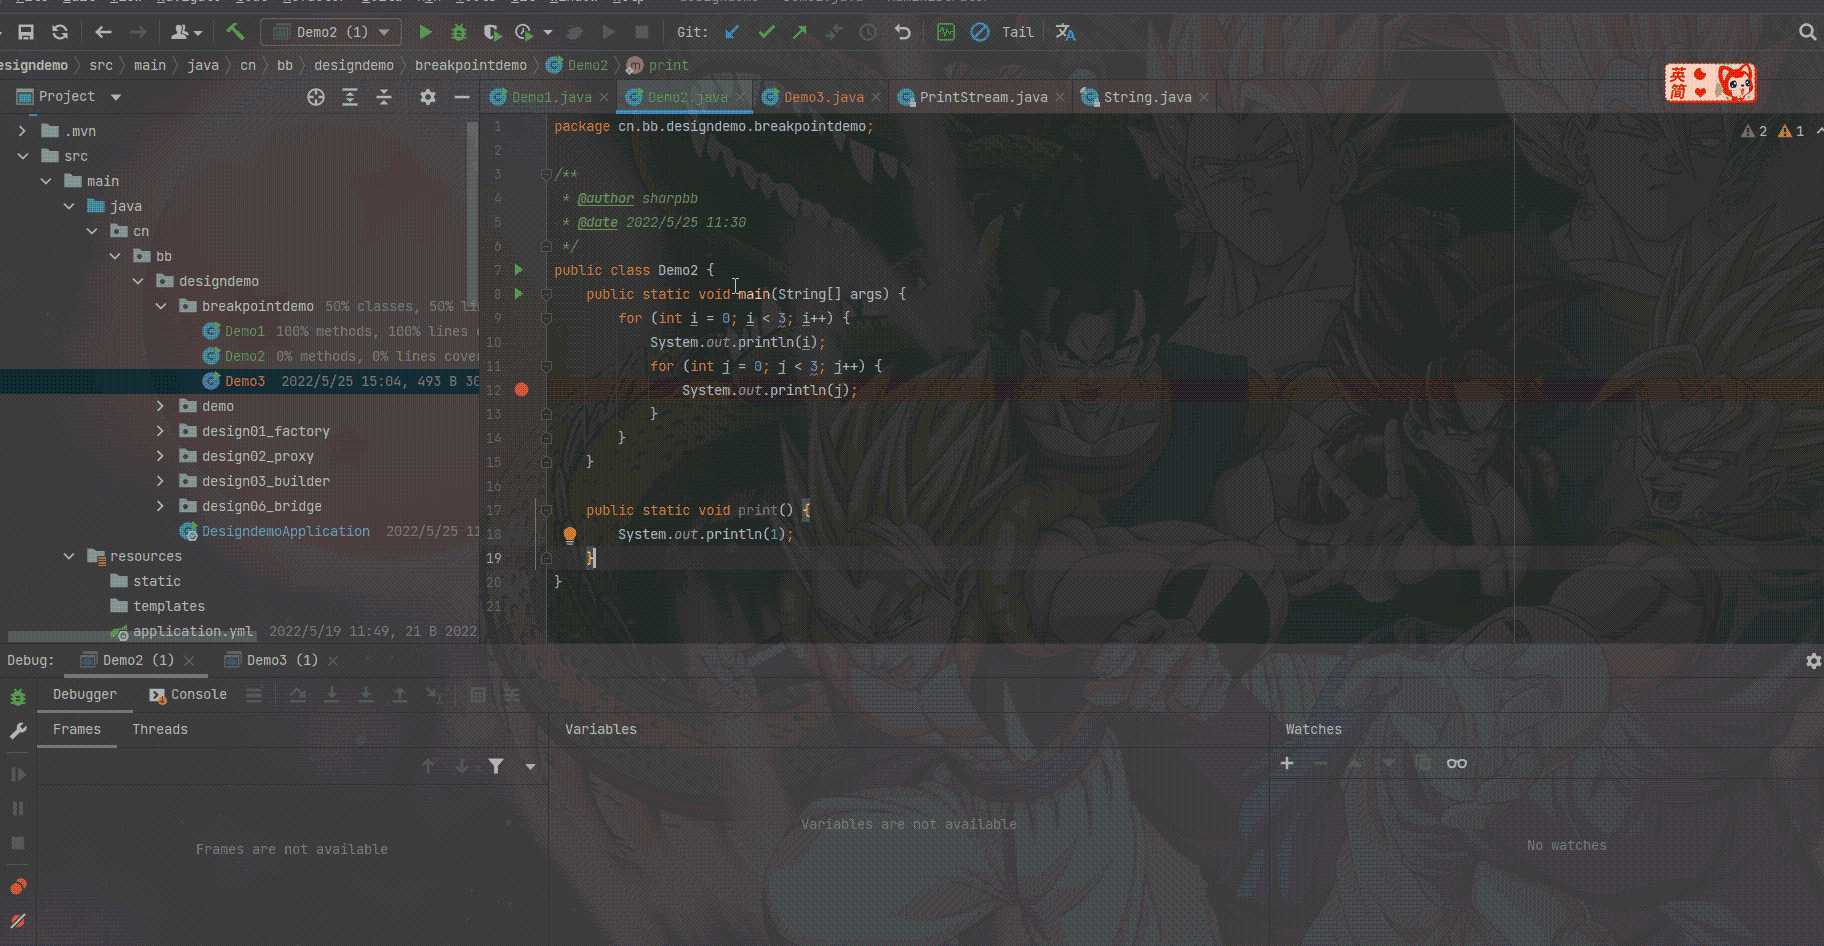The height and width of the screenshot is (946, 1824).
Task: Run Demo2 with the green play icon
Action: (425, 32)
